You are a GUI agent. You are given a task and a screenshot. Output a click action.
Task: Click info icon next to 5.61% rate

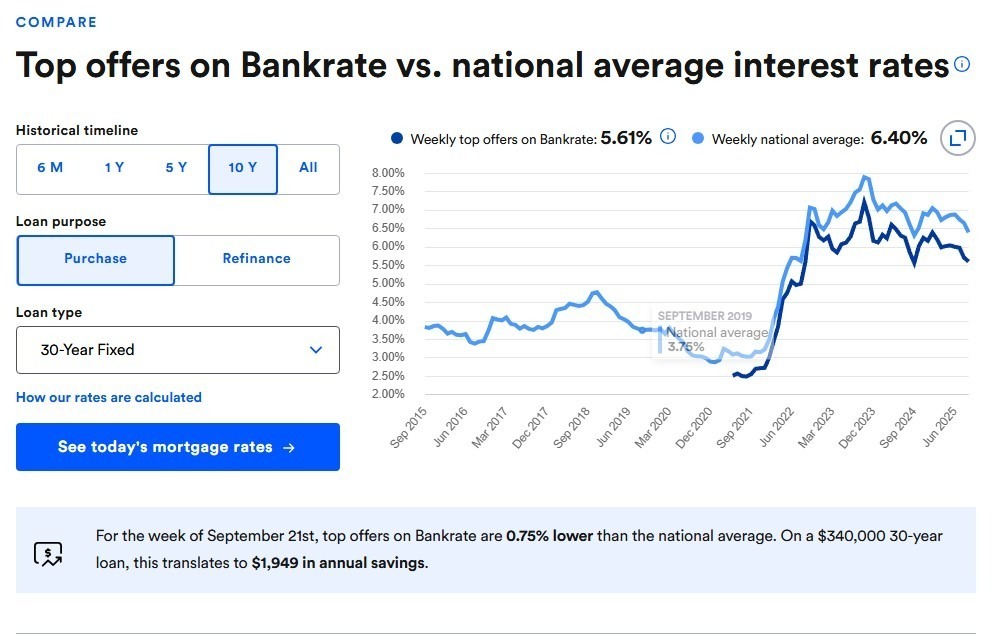tap(668, 137)
